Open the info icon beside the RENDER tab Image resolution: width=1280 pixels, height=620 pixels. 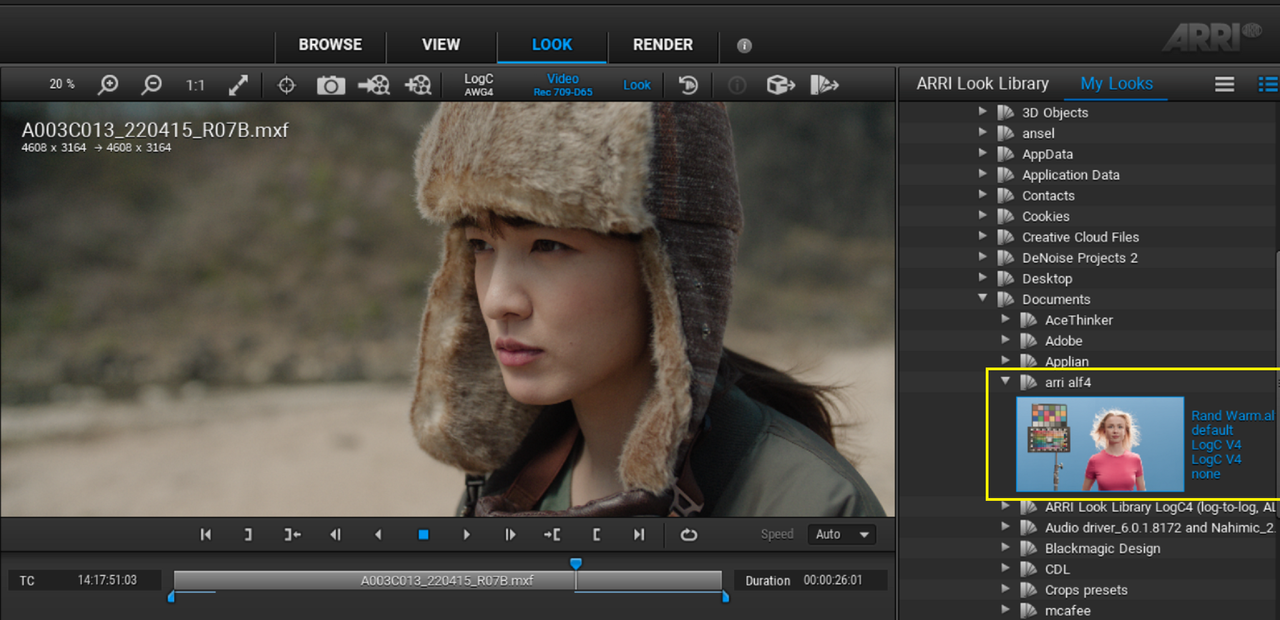(744, 45)
